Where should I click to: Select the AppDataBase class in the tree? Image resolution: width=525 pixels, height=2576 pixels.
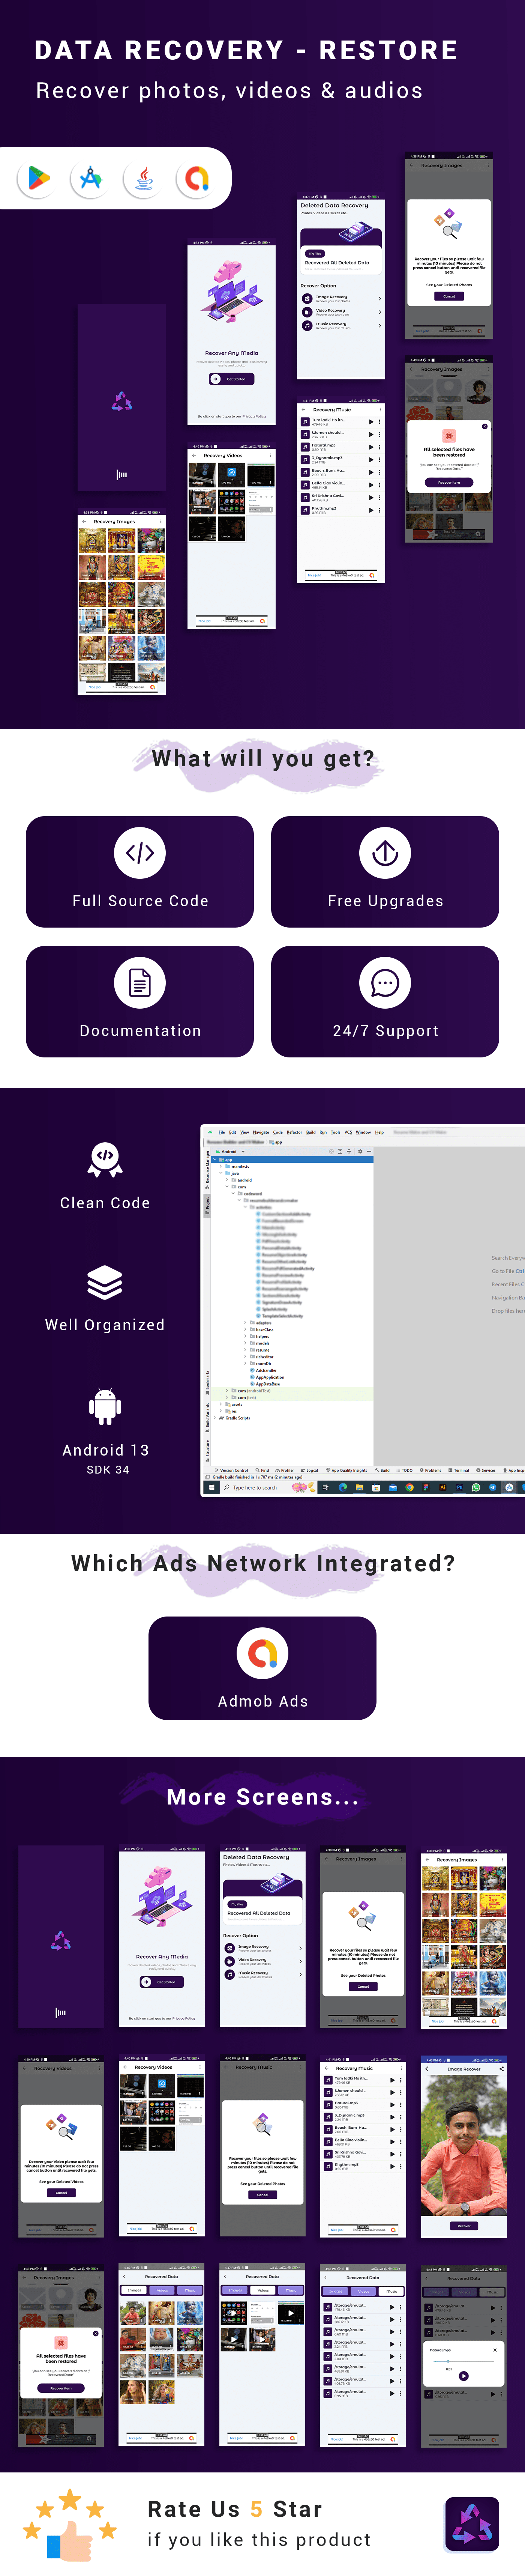(x=266, y=1384)
